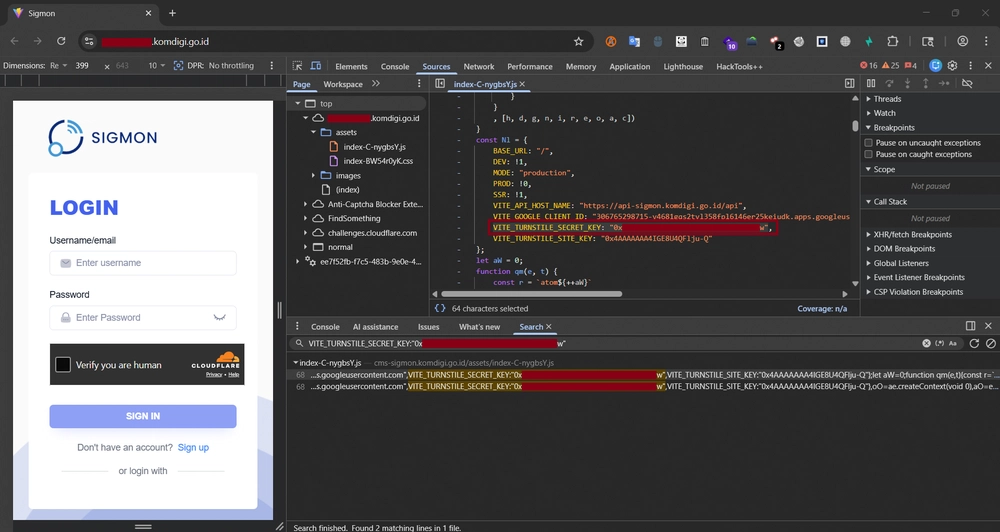Expand the images folder
The height and width of the screenshot is (532, 1000).
point(313,175)
